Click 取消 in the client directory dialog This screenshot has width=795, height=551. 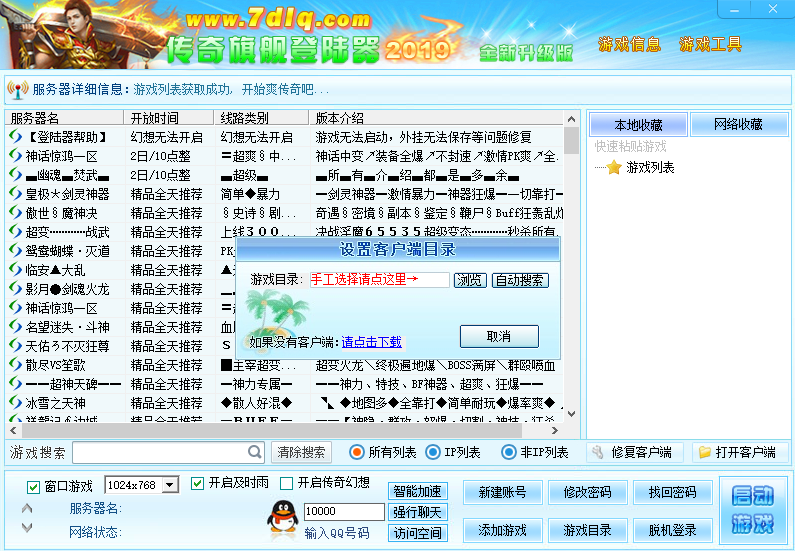pos(499,337)
